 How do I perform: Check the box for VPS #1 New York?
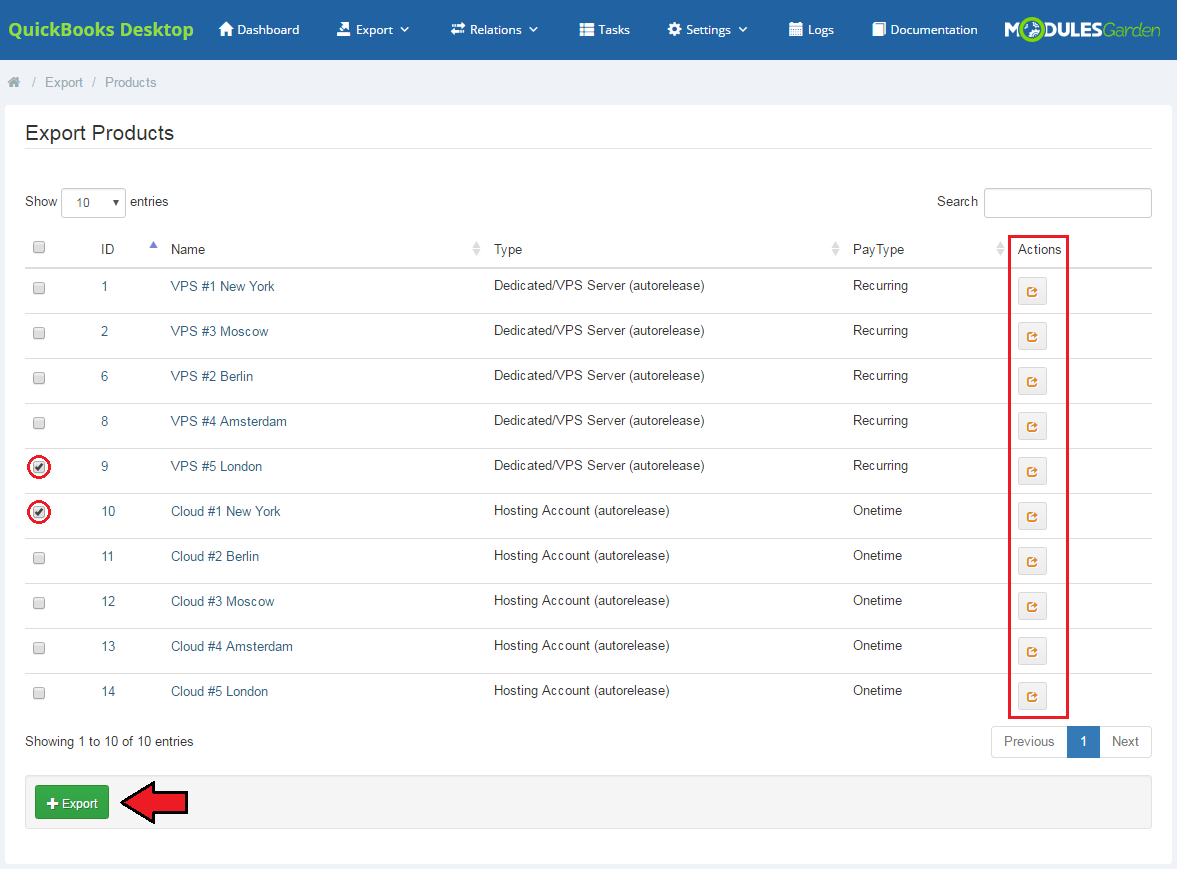pyautogui.click(x=39, y=287)
